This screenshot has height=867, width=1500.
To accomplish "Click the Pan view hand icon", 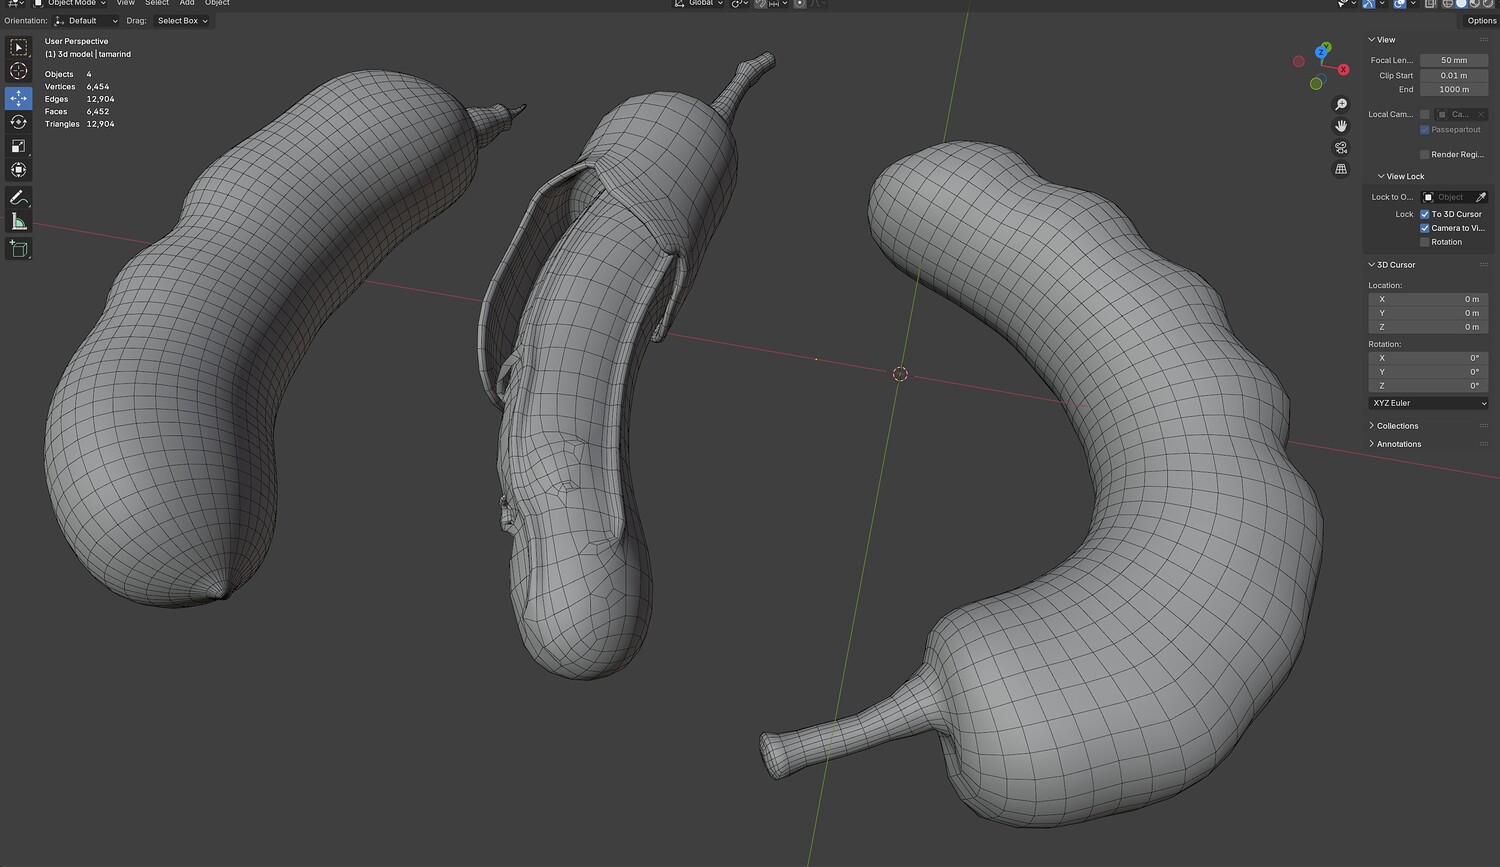I will (x=1341, y=126).
